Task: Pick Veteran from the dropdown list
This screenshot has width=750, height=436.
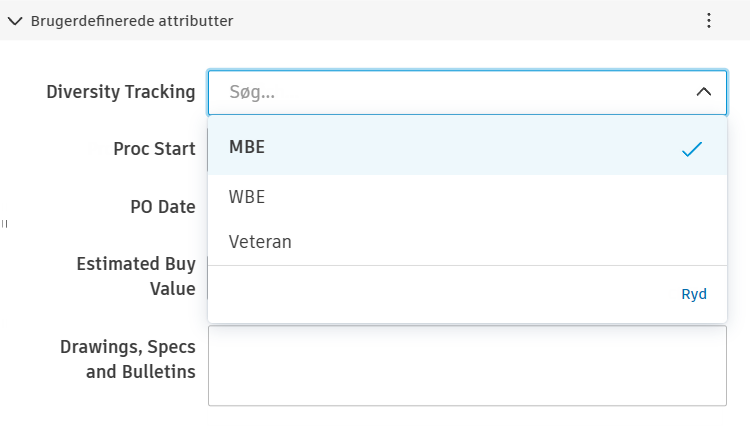Action: click(260, 241)
